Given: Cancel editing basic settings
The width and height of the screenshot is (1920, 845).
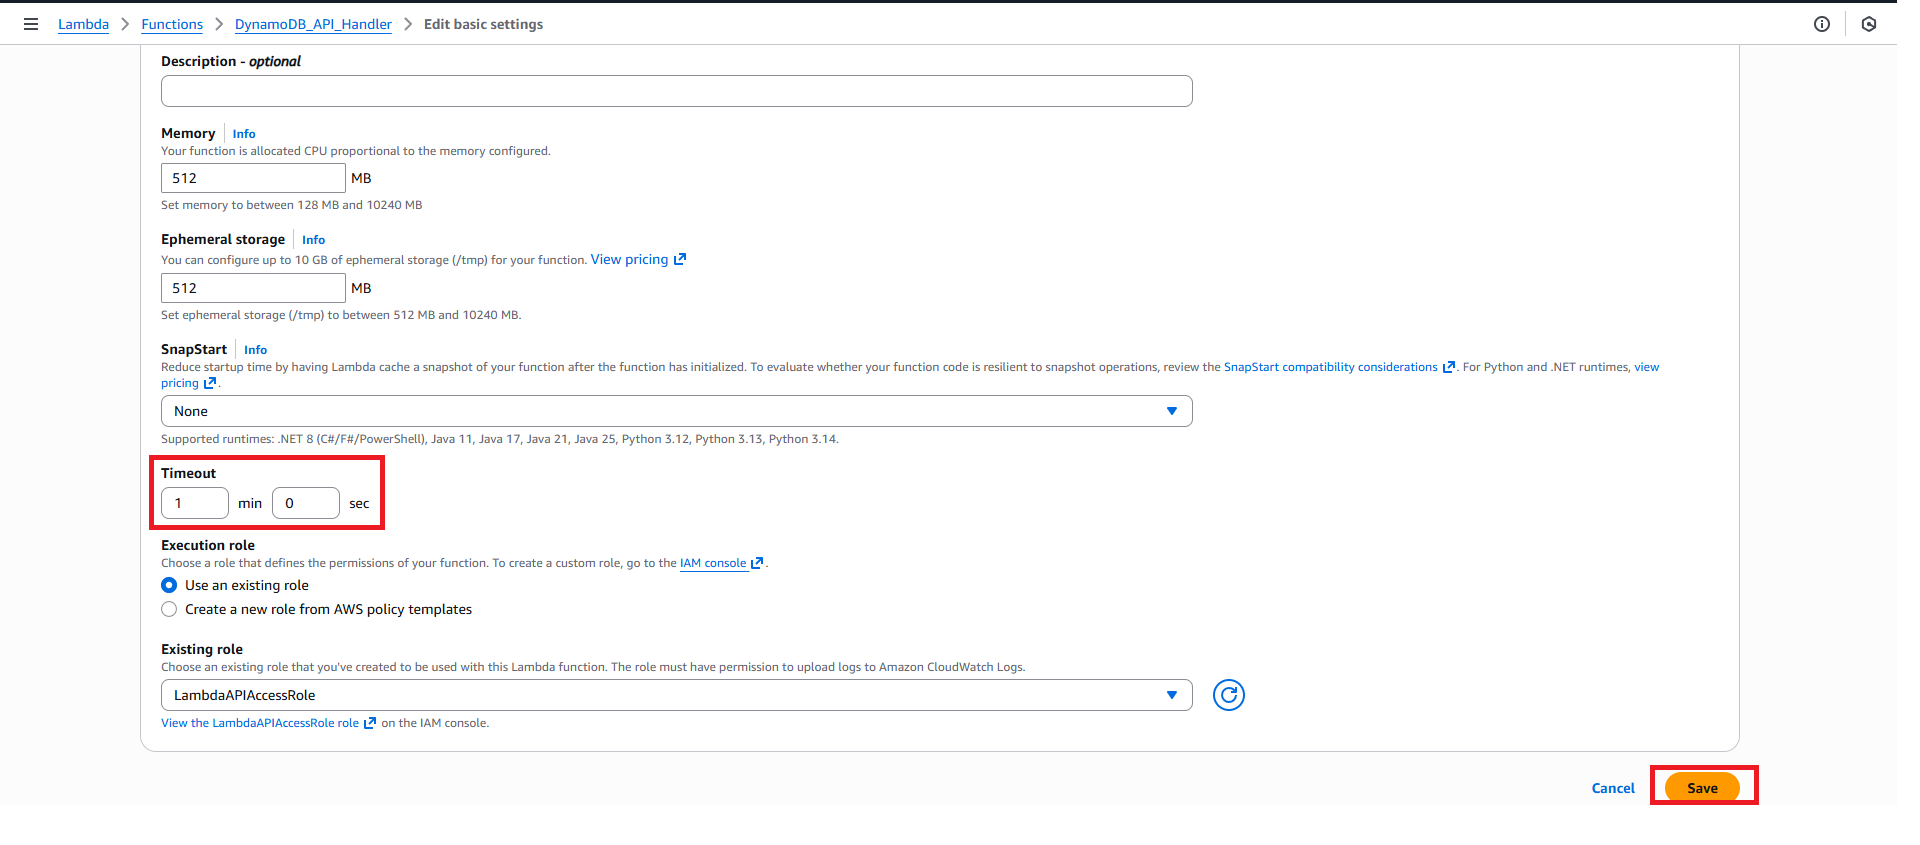Looking at the screenshot, I should pyautogui.click(x=1612, y=788).
